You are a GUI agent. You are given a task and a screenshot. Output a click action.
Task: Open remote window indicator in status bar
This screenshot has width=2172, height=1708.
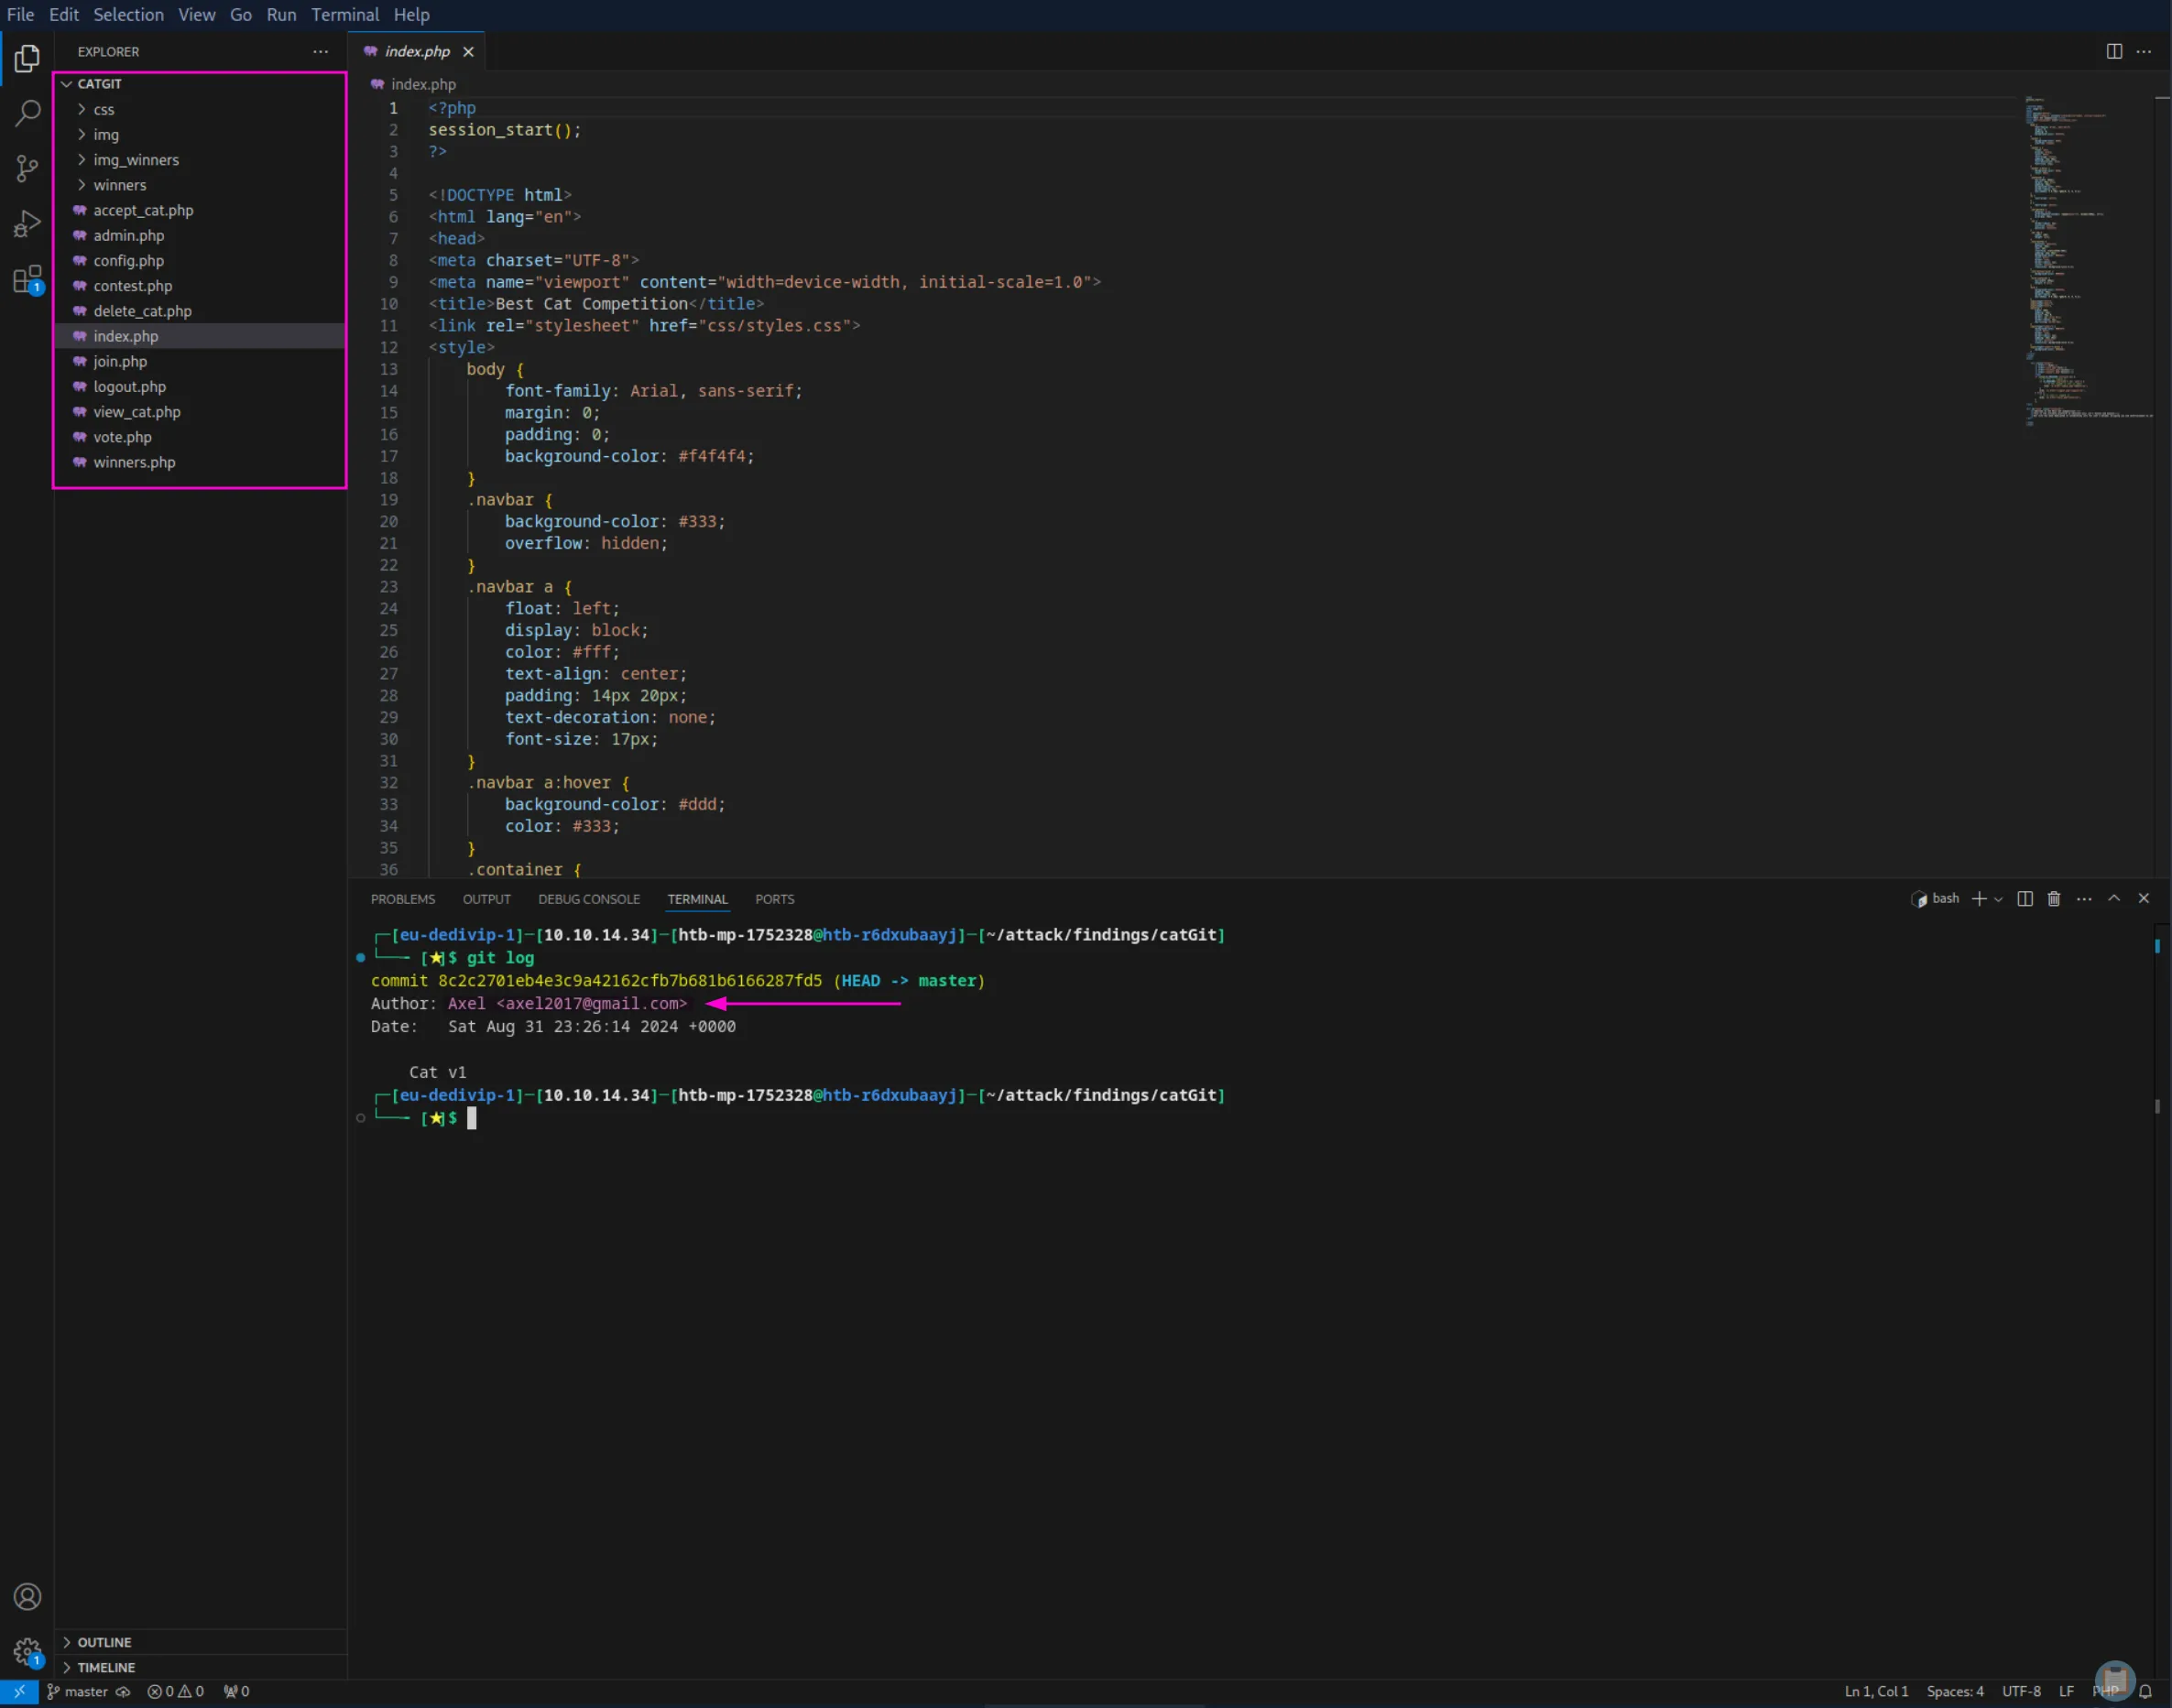19,1692
